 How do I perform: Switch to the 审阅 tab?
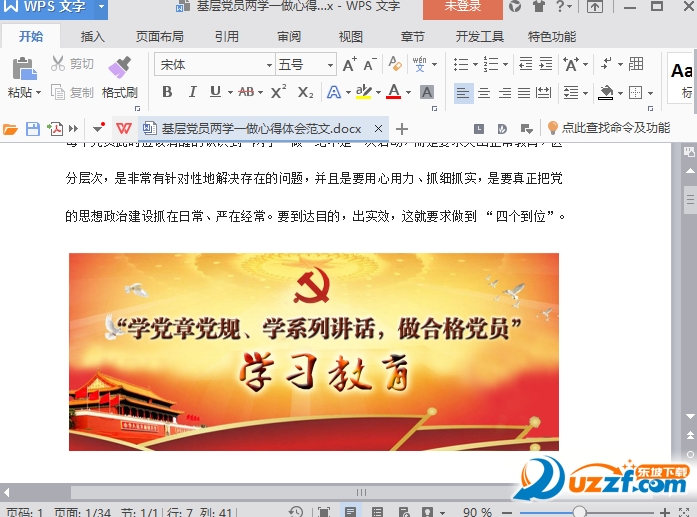289,36
